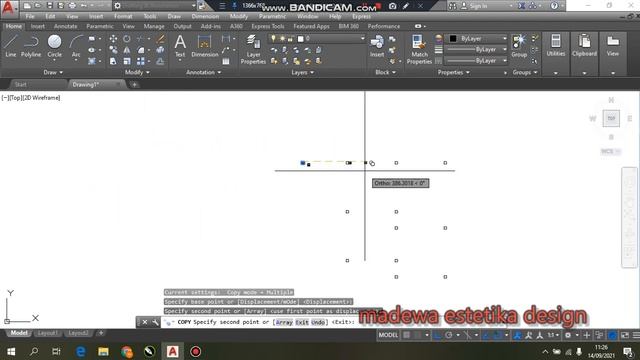Toggle Object Snap in status bar

tap(497, 335)
